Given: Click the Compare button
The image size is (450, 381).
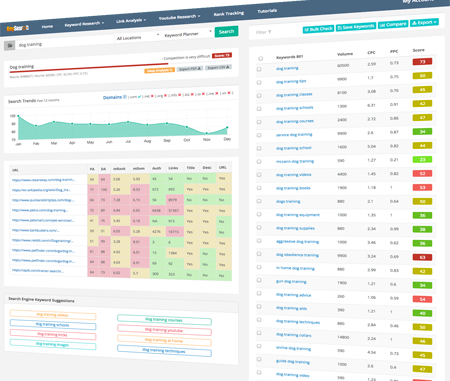Looking at the screenshot, I should pos(393,24).
